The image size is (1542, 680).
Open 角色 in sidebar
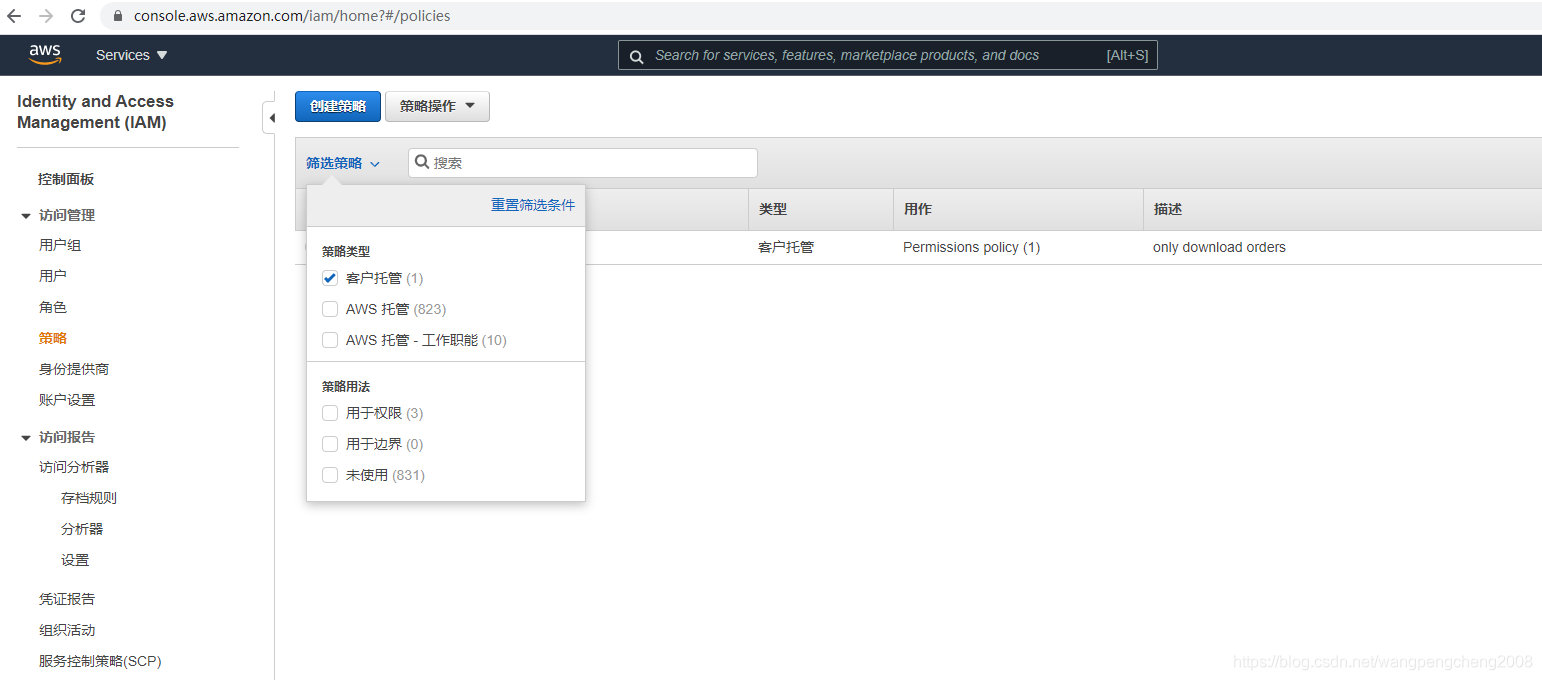pyautogui.click(x=53, y=307)
